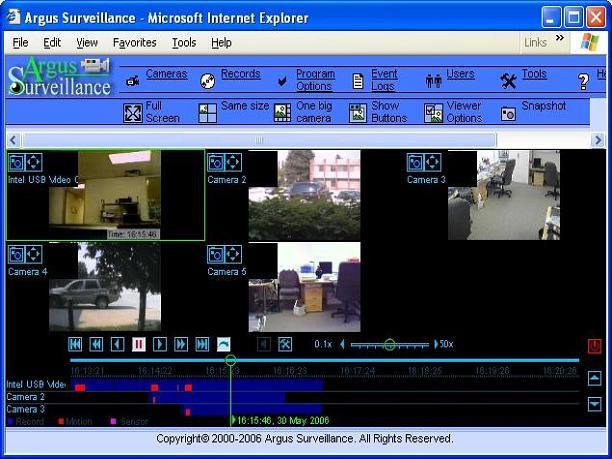The image size is (612, 459).
Task: Open Viewer Options
Action: point(453,112)
